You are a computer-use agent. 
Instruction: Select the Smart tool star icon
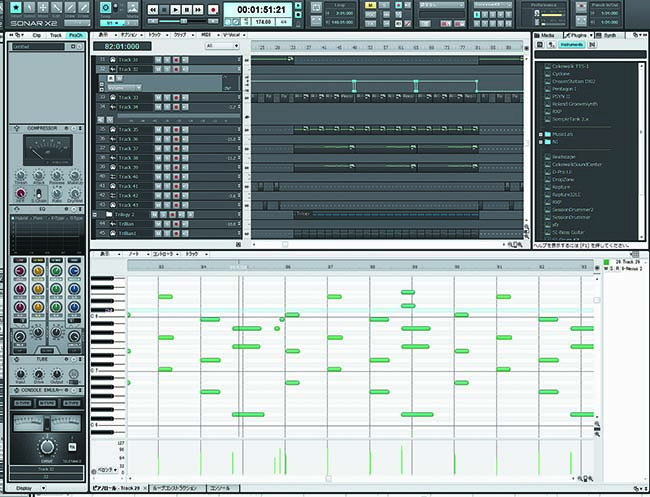tap(16, 7)
